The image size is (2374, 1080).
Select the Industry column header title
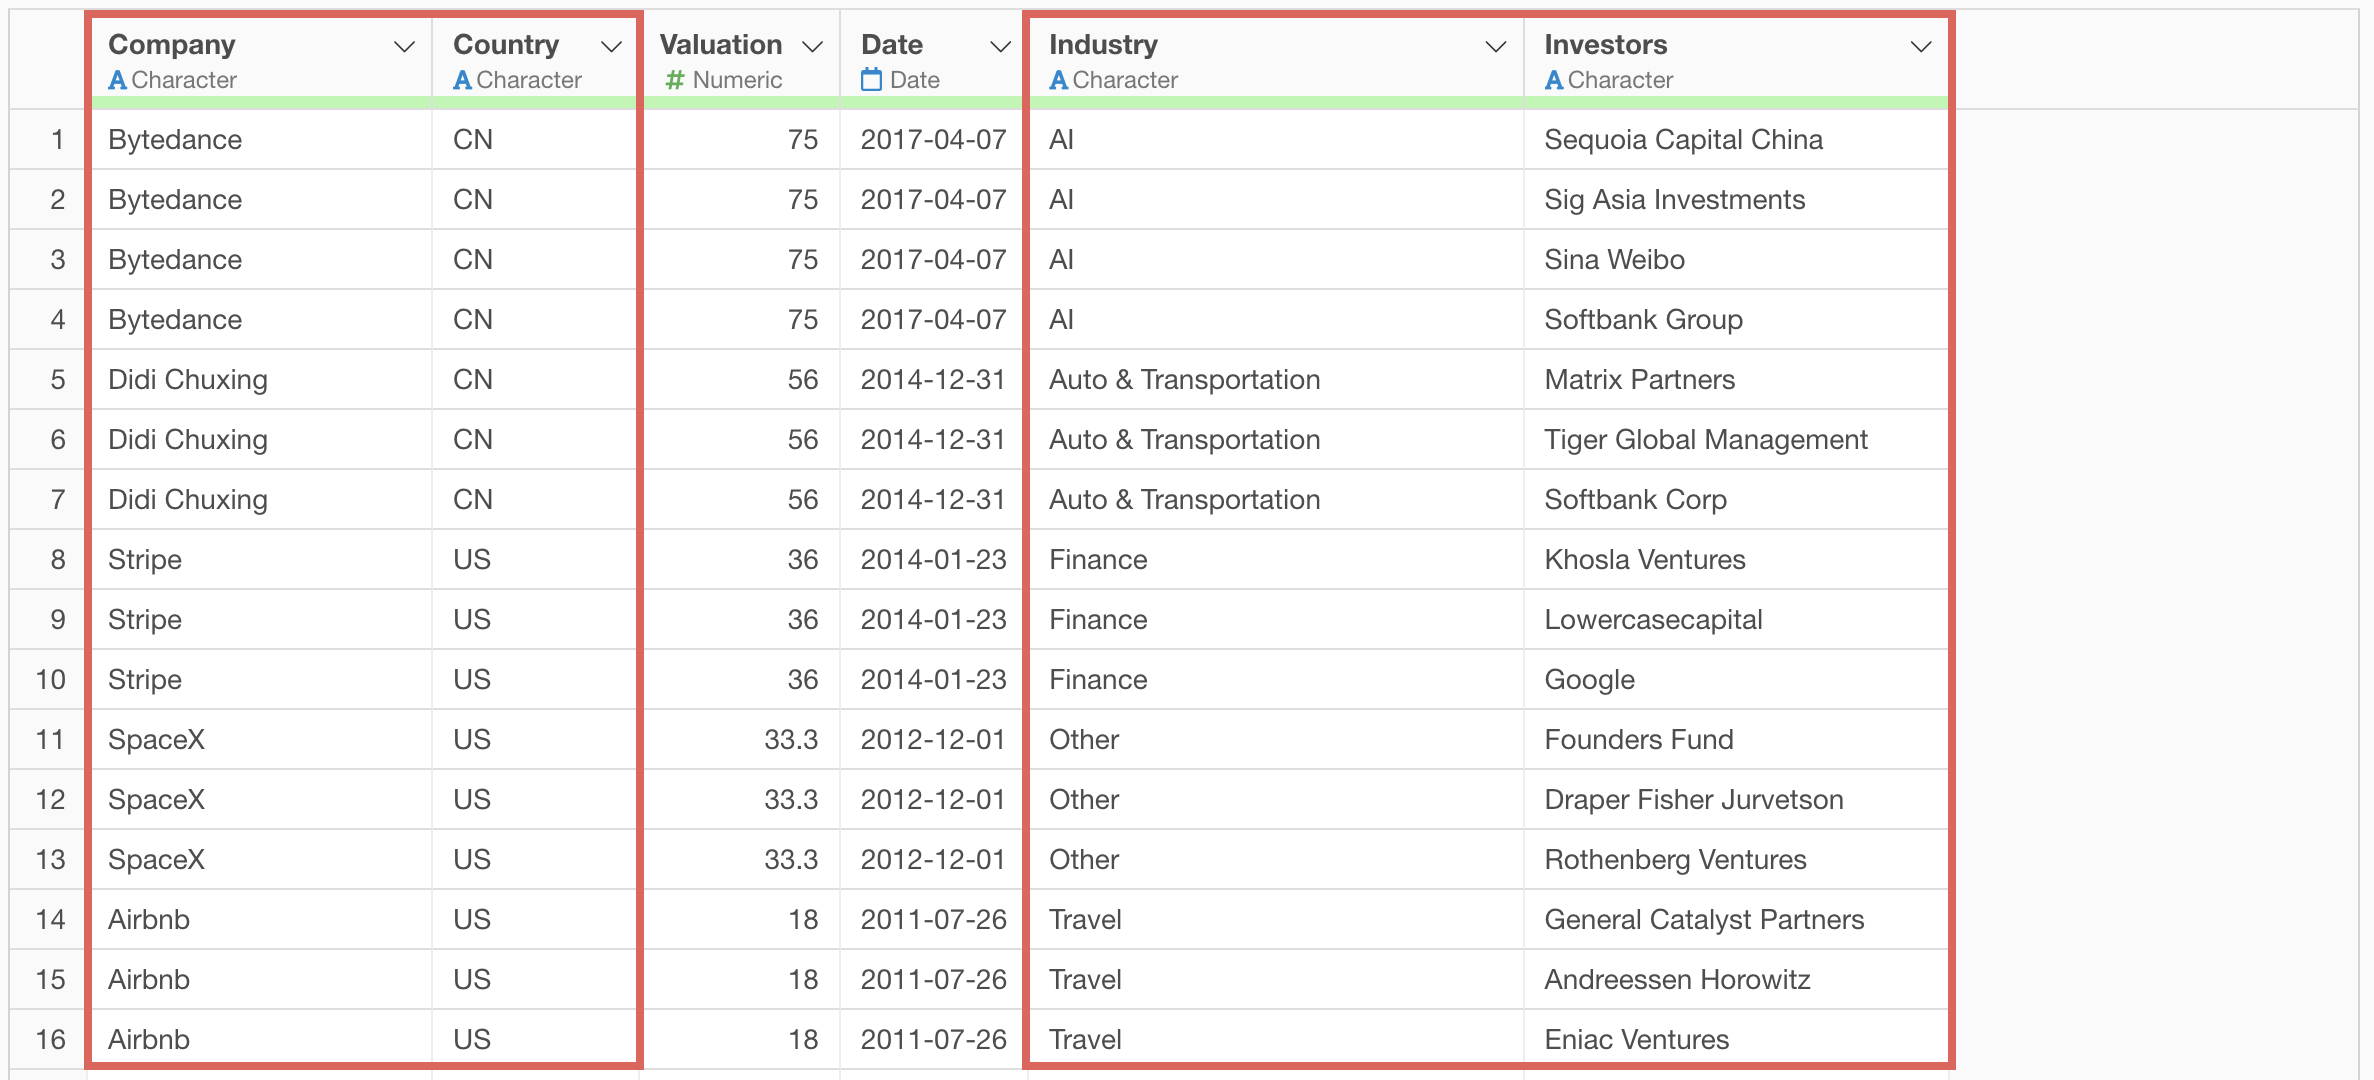coord(1103,45)
